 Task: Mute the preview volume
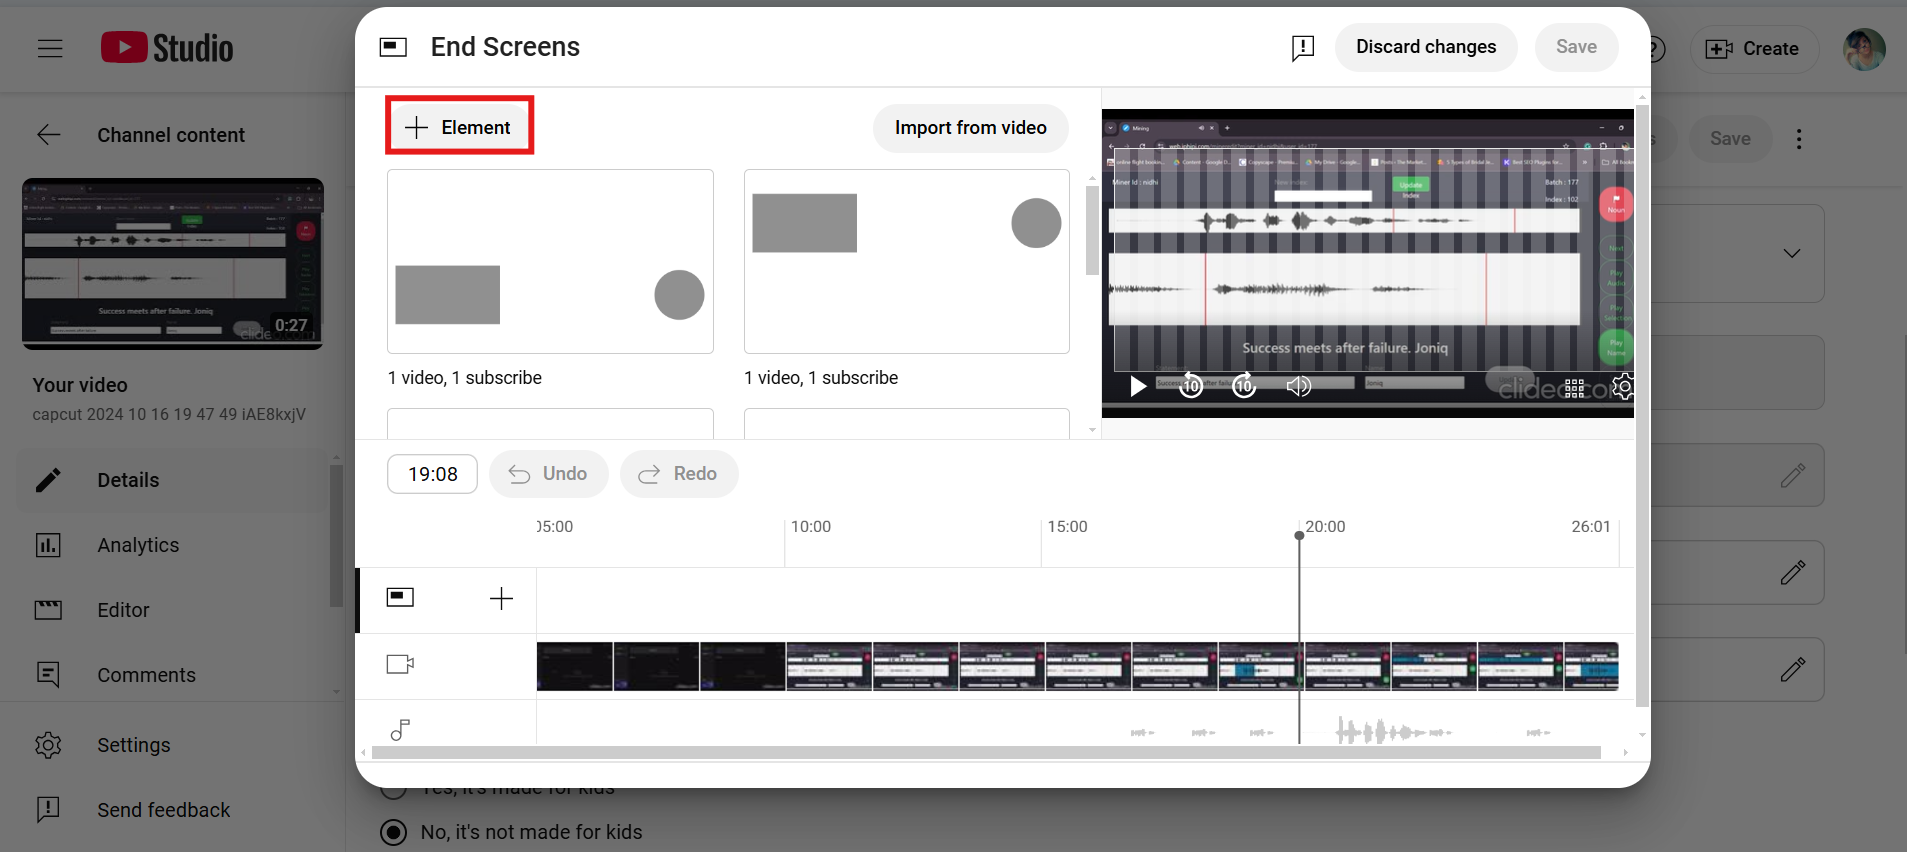1298,386
